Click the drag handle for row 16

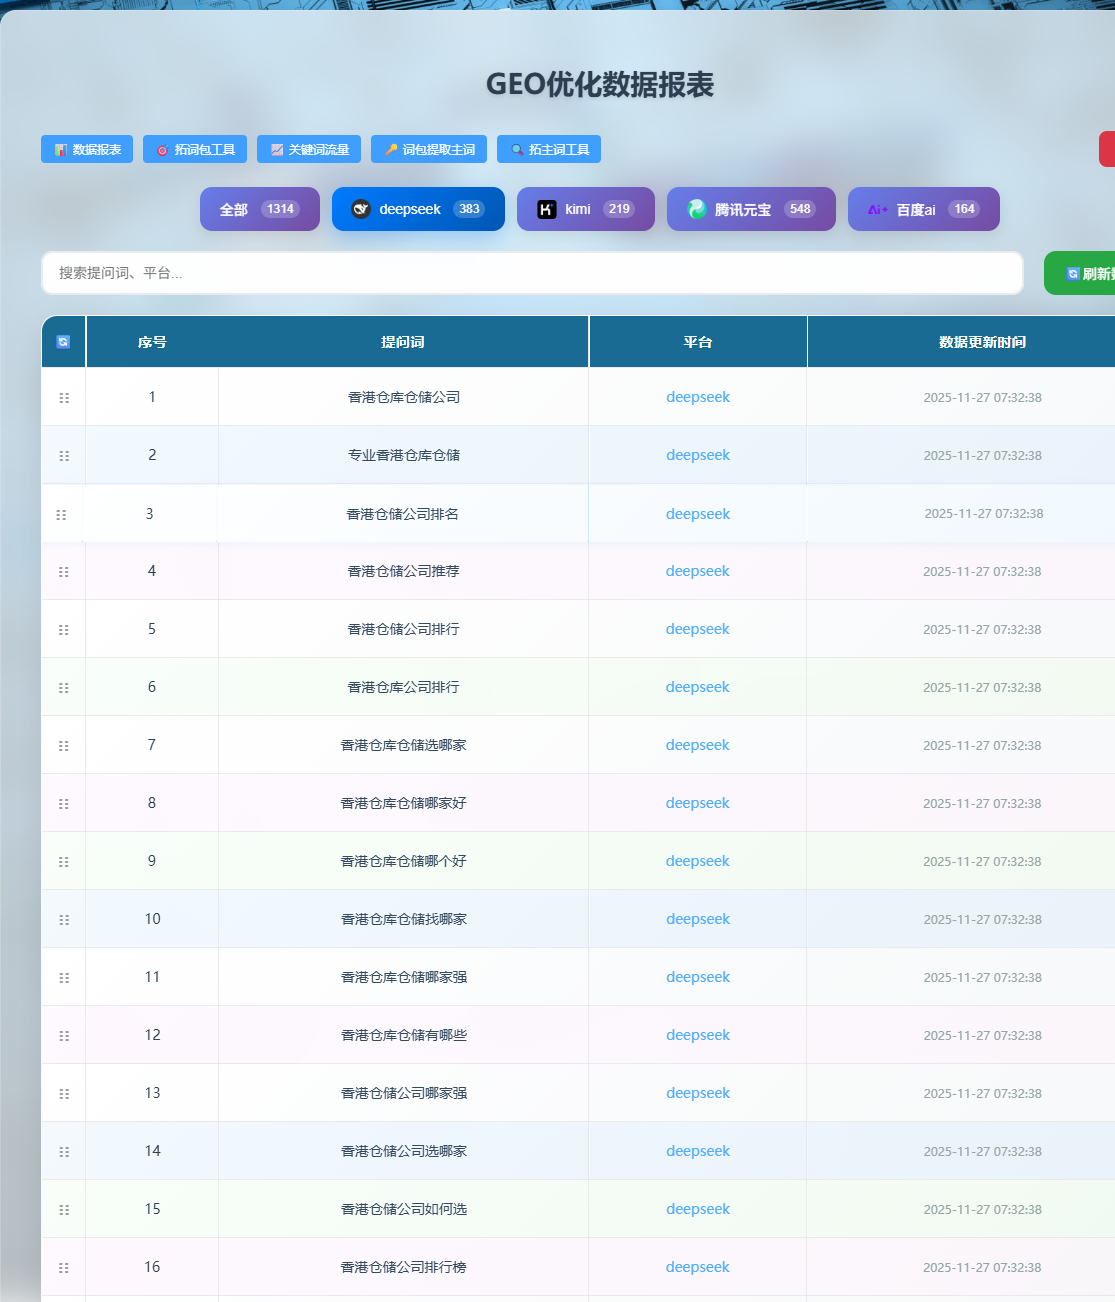(64, 1268)
